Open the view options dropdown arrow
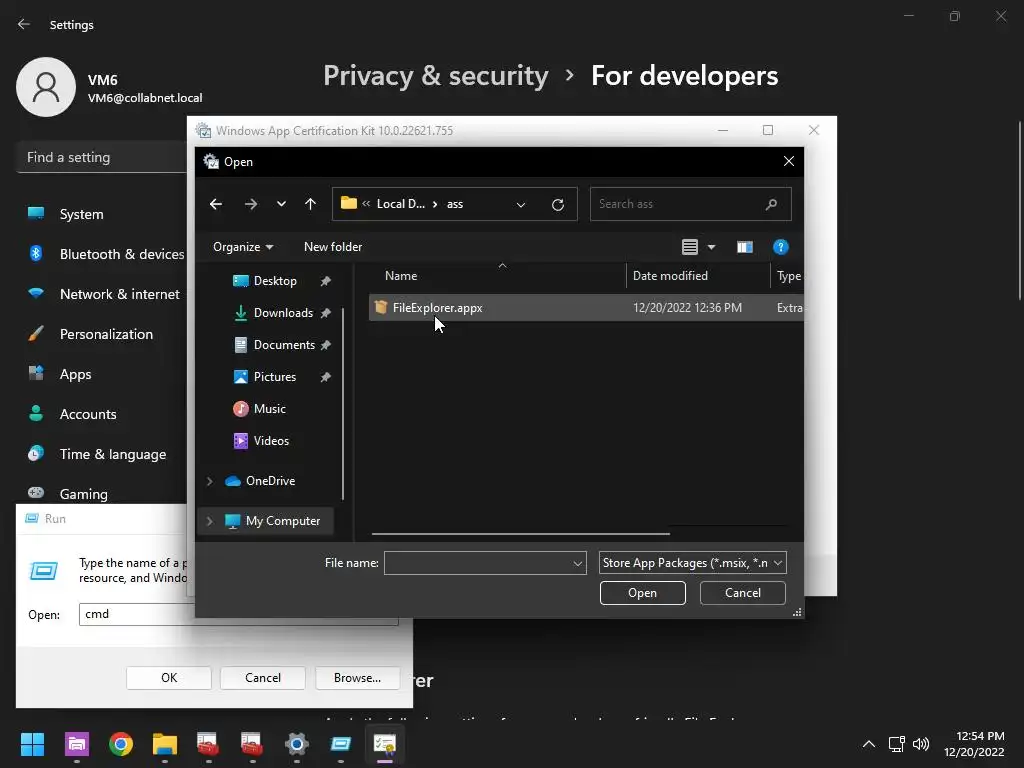The height and width of the screenshot is (768, 1024). click(x=712, y=247)
